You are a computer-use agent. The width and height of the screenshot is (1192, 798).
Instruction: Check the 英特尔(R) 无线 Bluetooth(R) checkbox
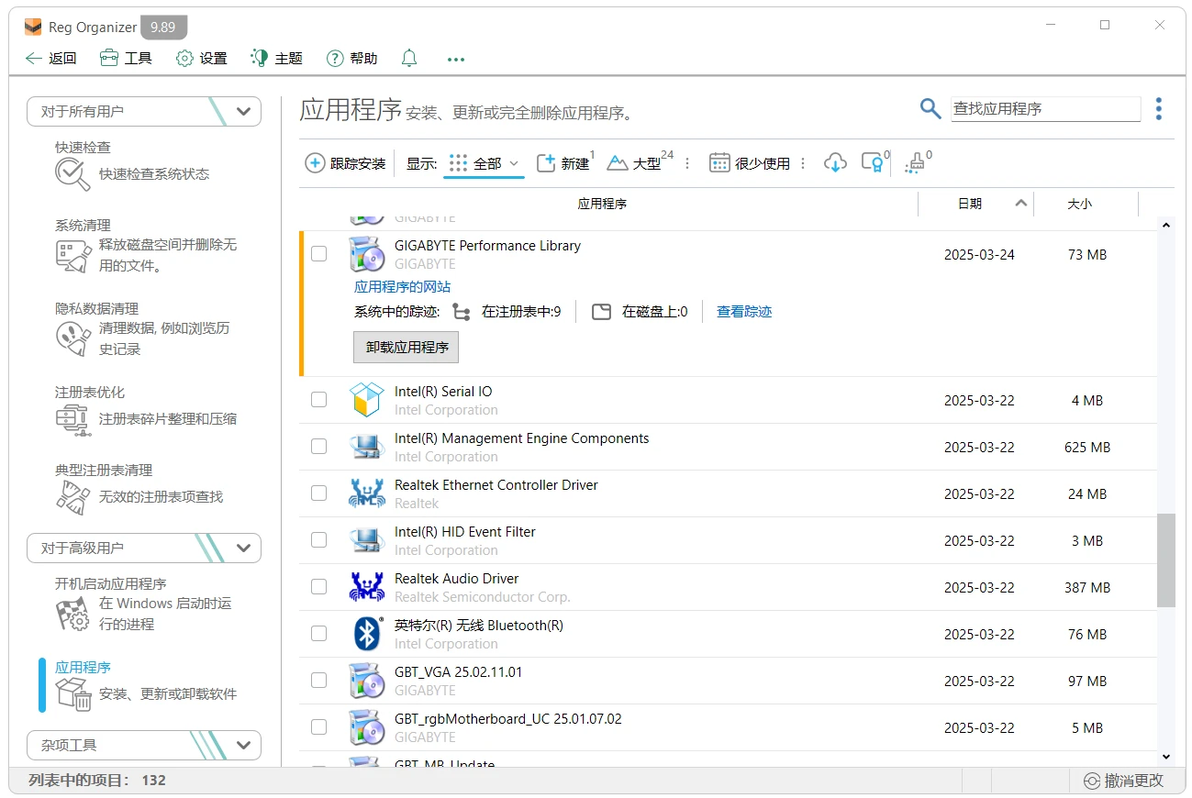click(319, 634)
